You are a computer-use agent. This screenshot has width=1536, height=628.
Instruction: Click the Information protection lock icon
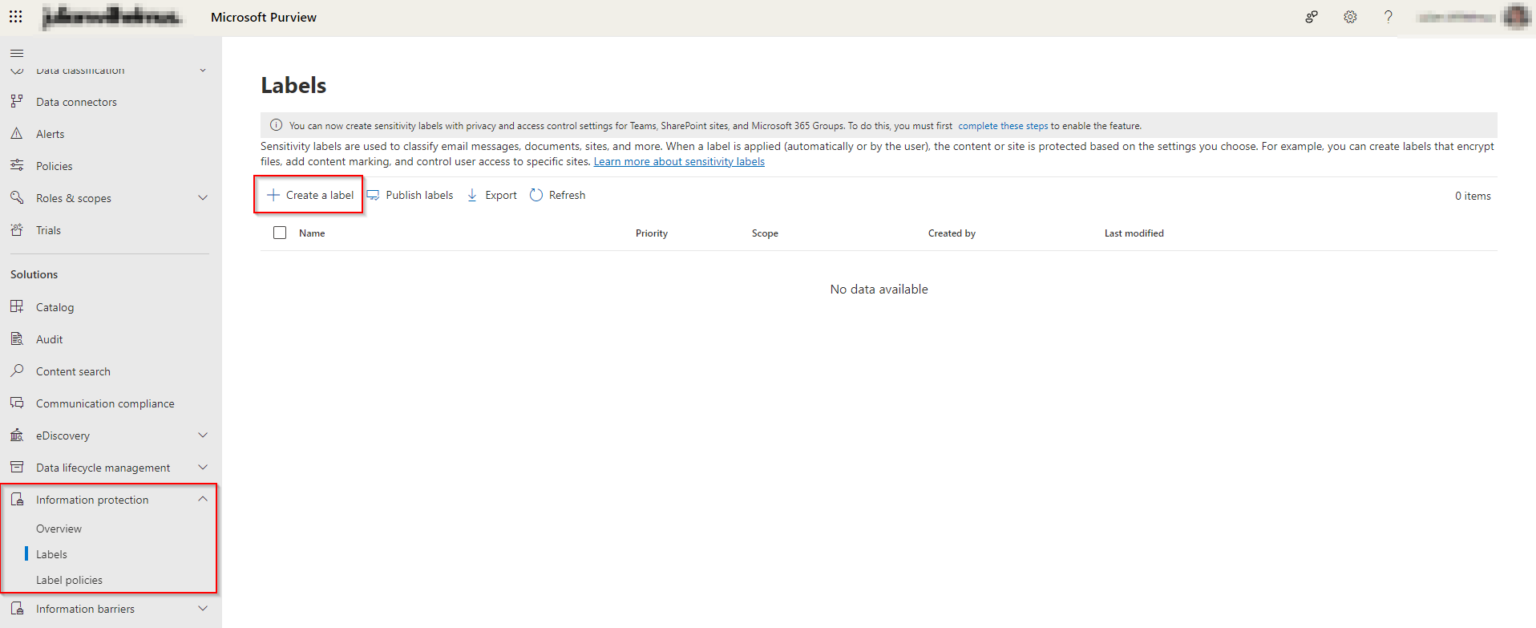pyautogui.click(x=17, y=500)
